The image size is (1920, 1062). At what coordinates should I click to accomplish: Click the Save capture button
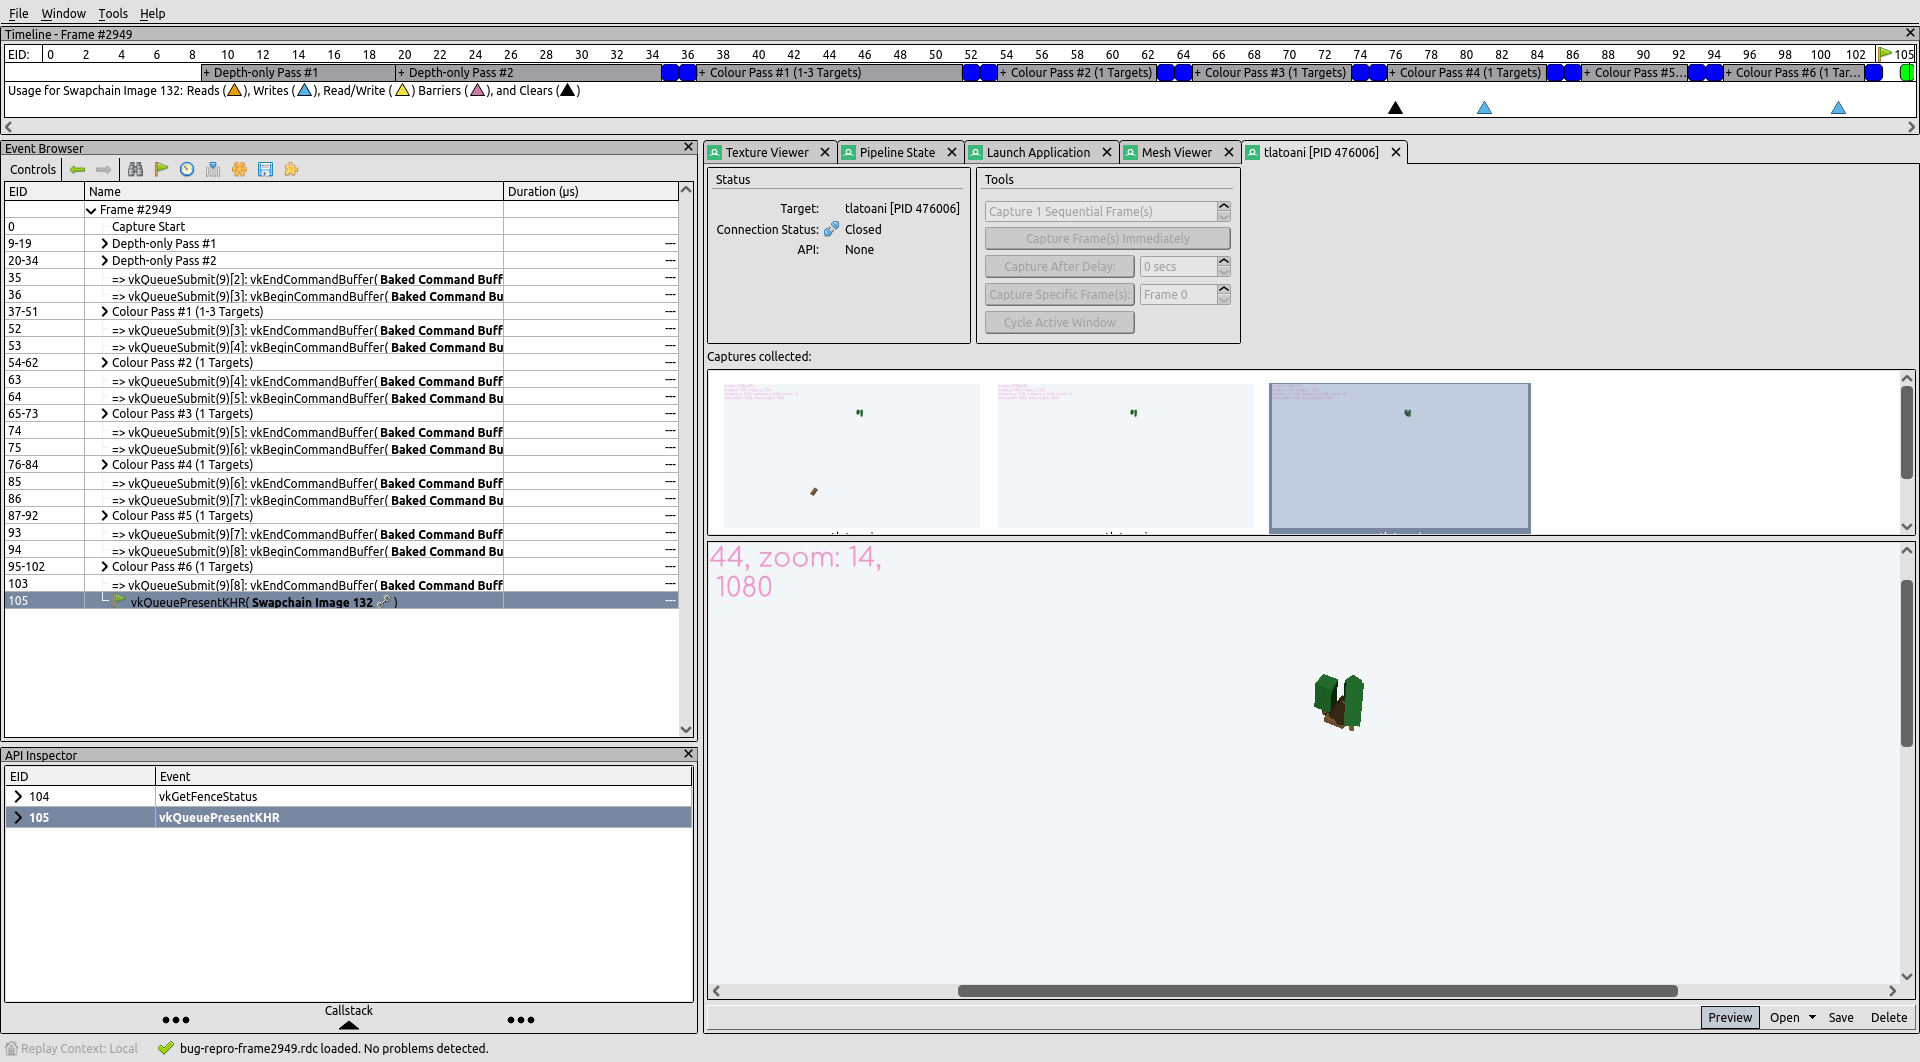(x=1841, y=1017)
